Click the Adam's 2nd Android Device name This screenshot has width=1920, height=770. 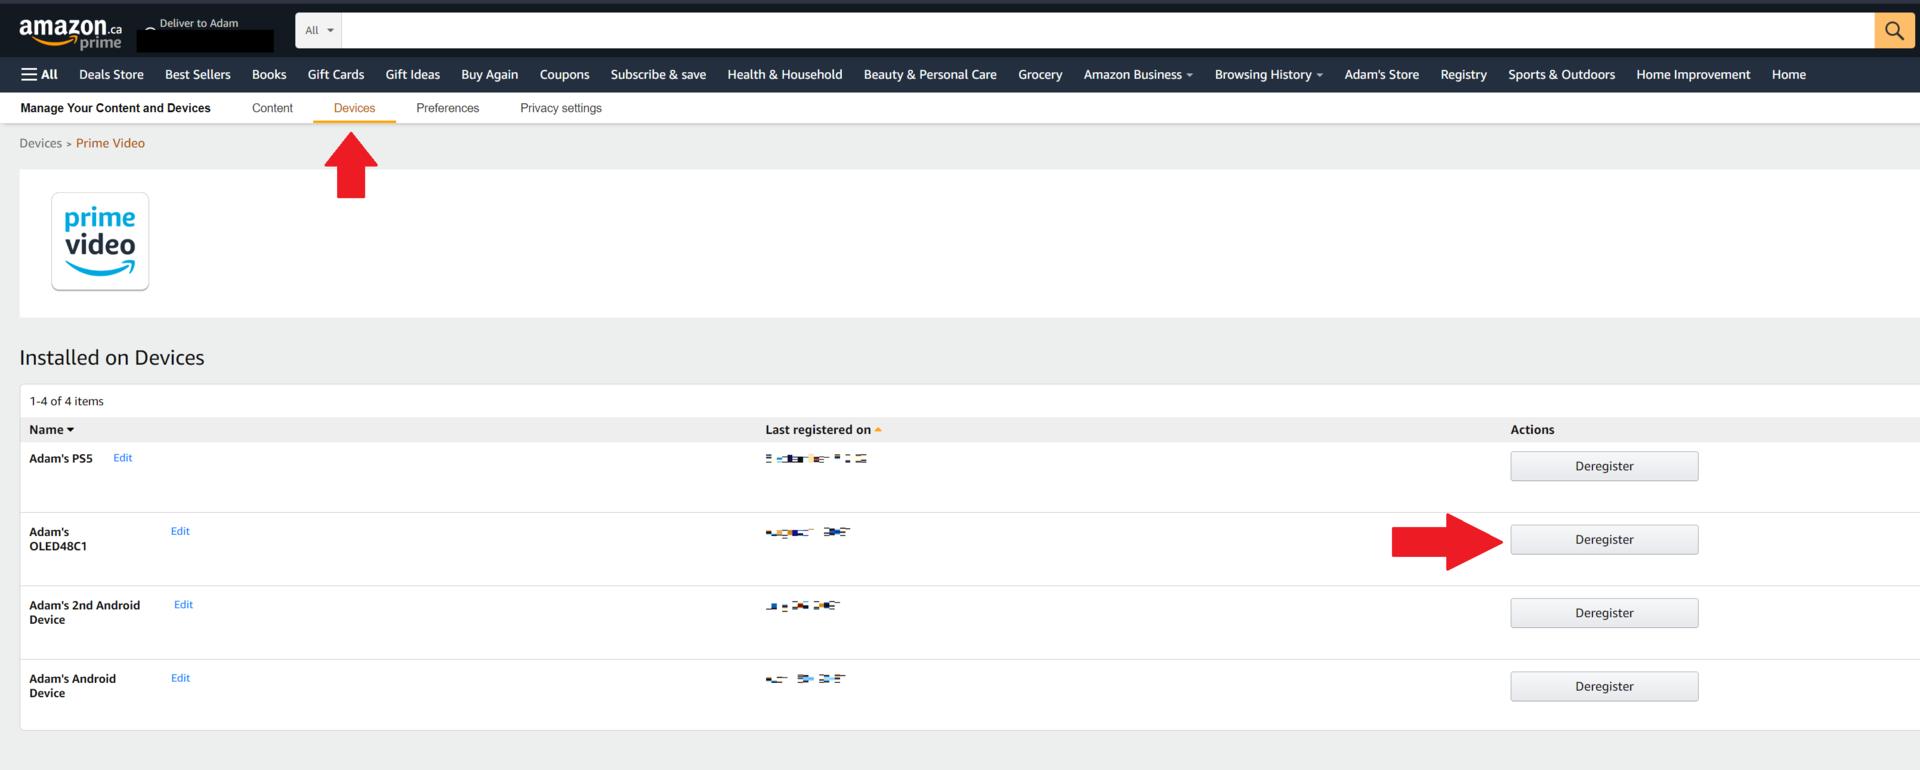tap(85, 613)
